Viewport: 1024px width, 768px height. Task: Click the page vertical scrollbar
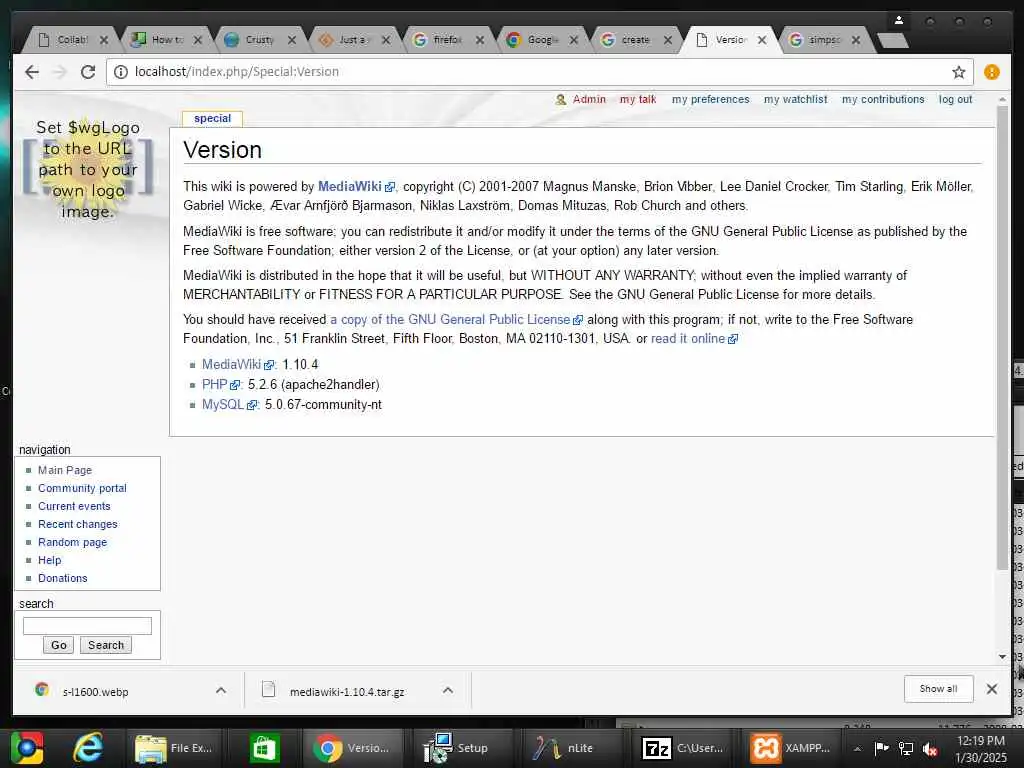1002,336
